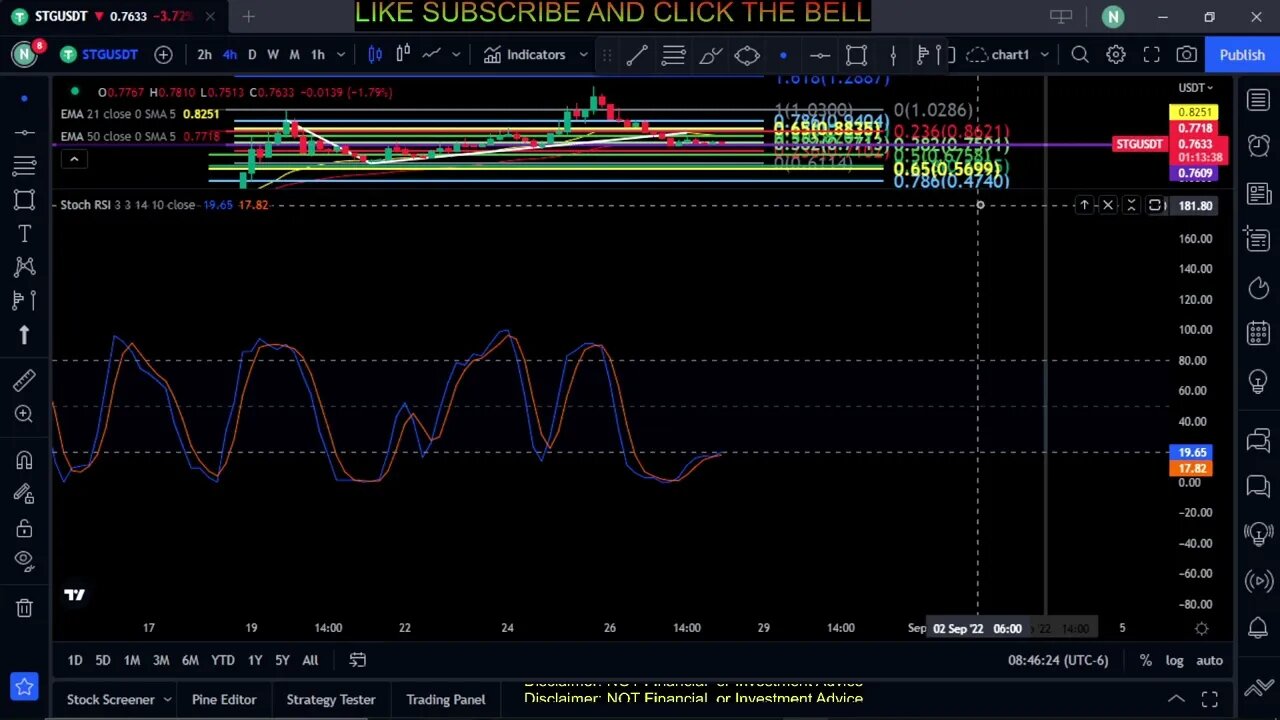Hide all drawings with the eye icon

(24, 560)
